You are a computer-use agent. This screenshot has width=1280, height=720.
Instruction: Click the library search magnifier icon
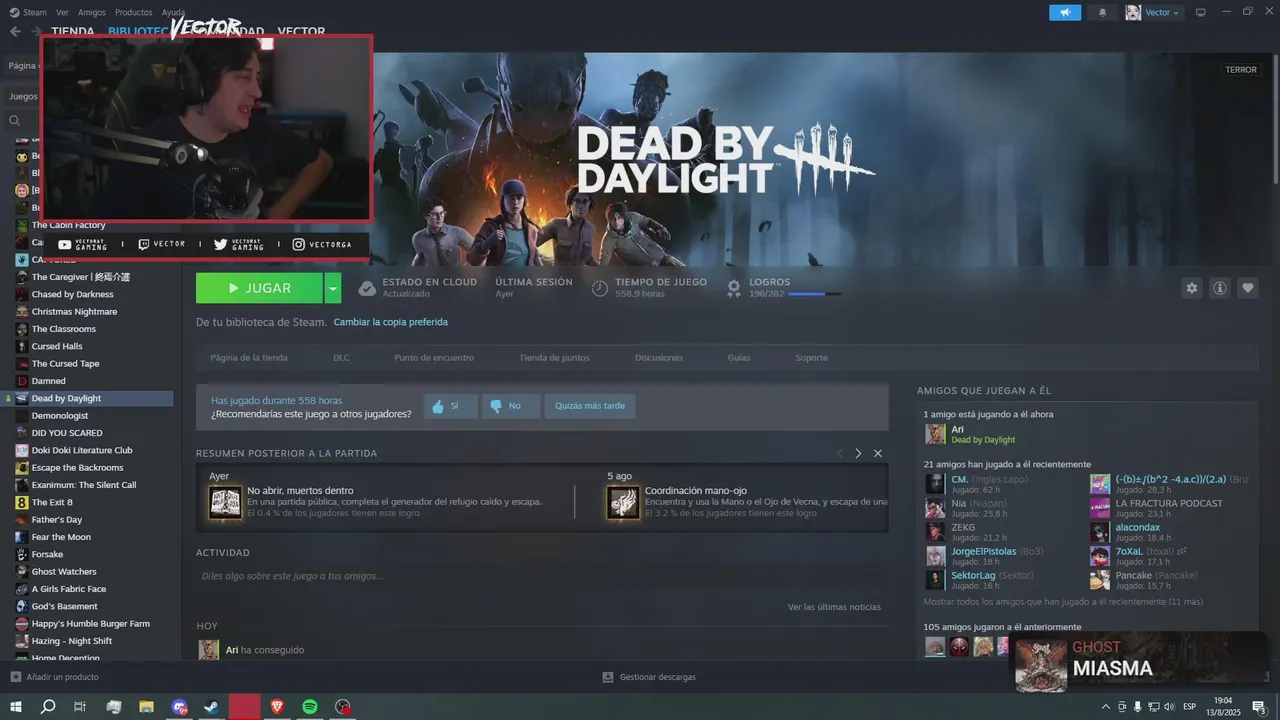tap(14, 121)
